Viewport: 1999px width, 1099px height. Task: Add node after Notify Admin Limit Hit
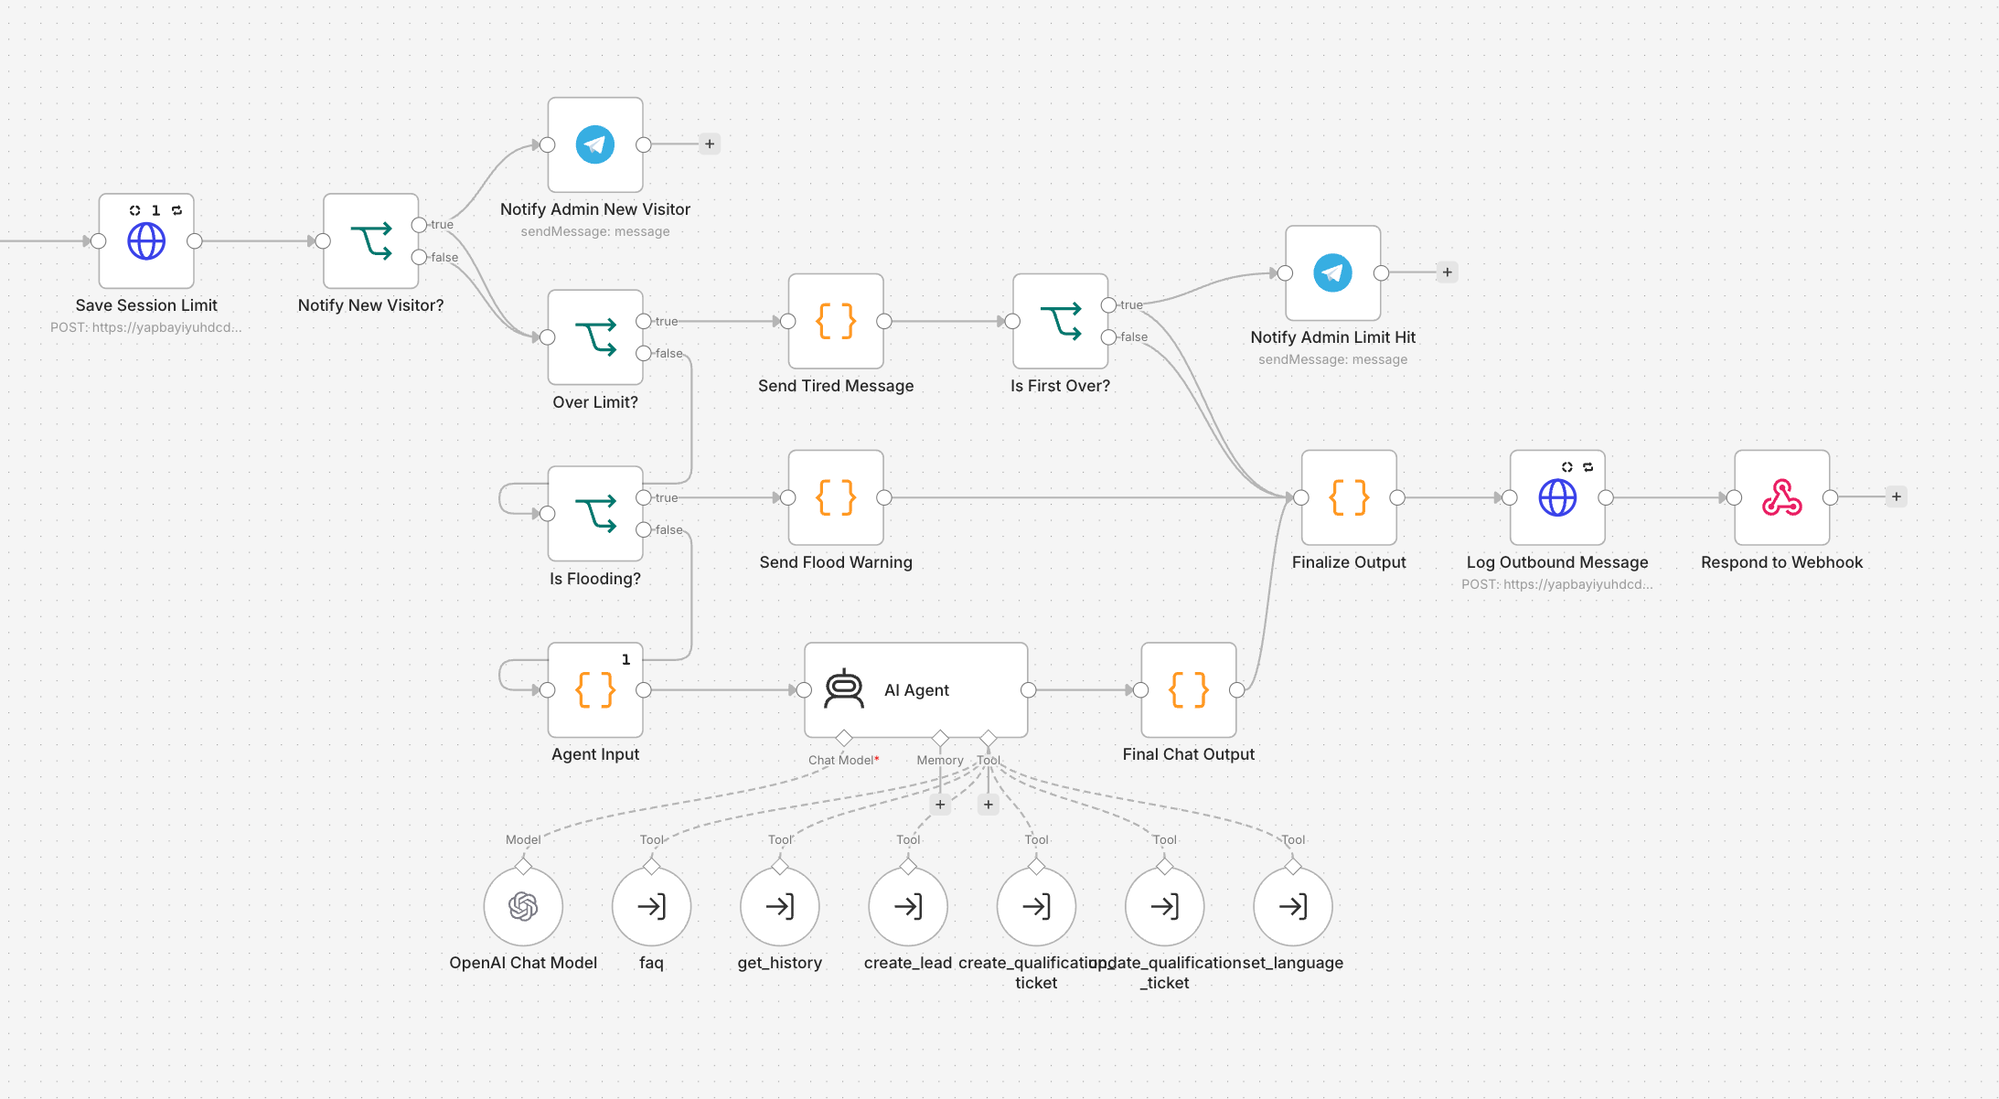(1447, 272)
